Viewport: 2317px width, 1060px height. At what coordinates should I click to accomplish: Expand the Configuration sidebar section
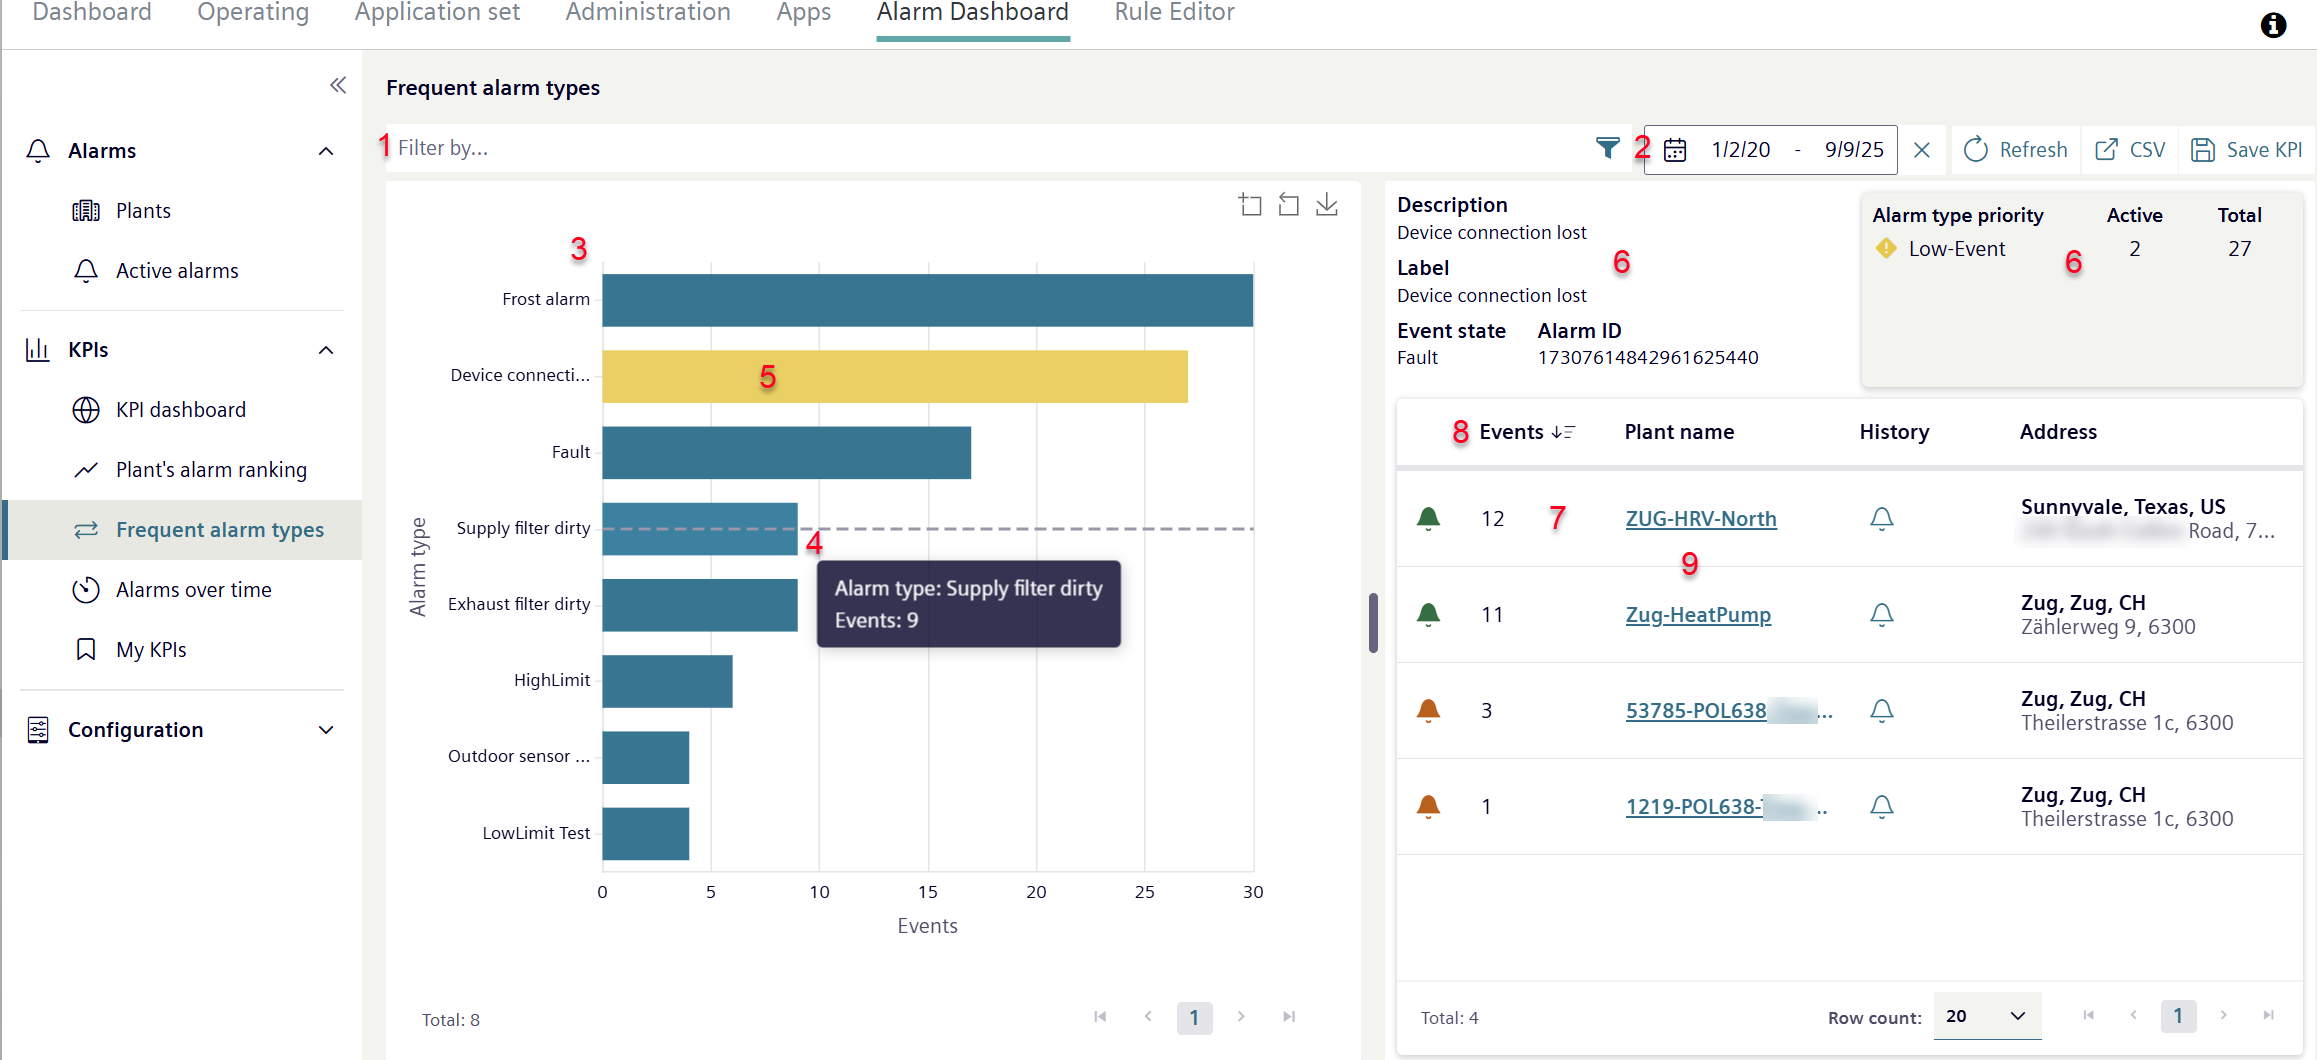326,730
